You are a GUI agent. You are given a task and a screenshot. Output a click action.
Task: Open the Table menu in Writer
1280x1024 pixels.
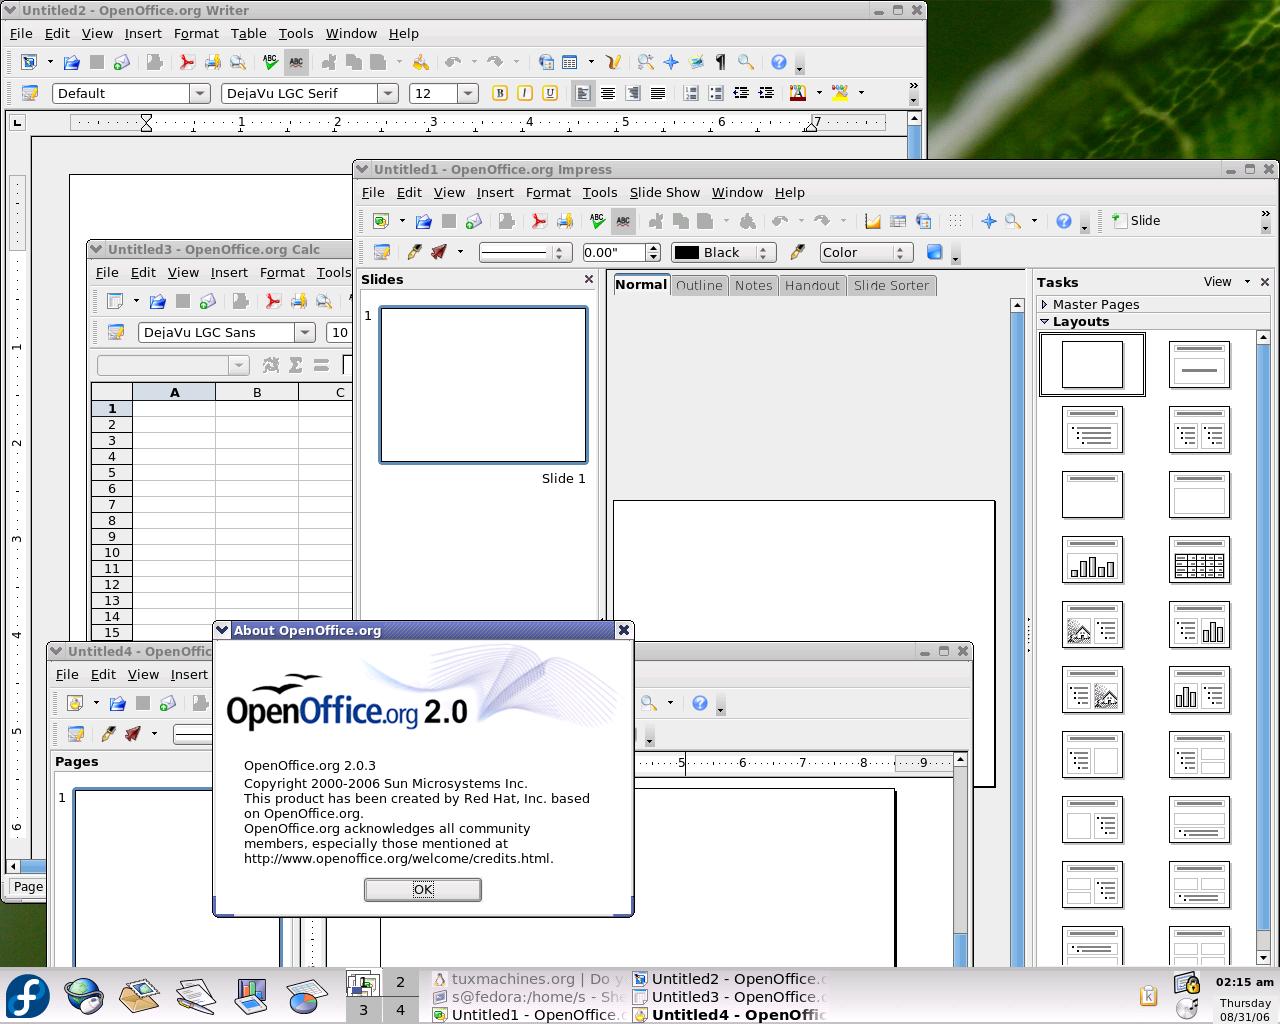(x=249, y=33)
